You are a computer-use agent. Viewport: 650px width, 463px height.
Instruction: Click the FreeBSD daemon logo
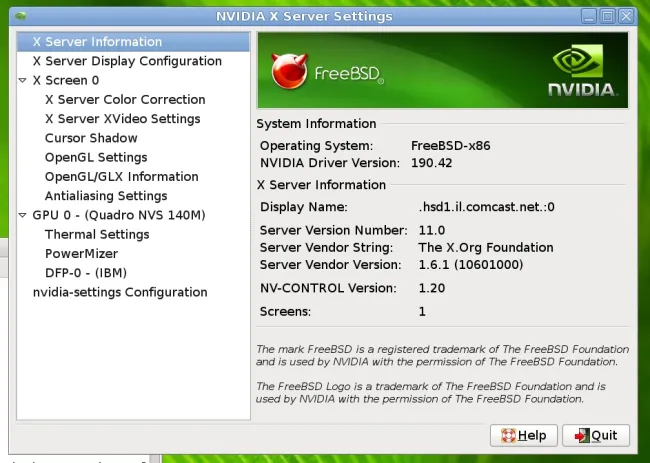coord(289,71)
